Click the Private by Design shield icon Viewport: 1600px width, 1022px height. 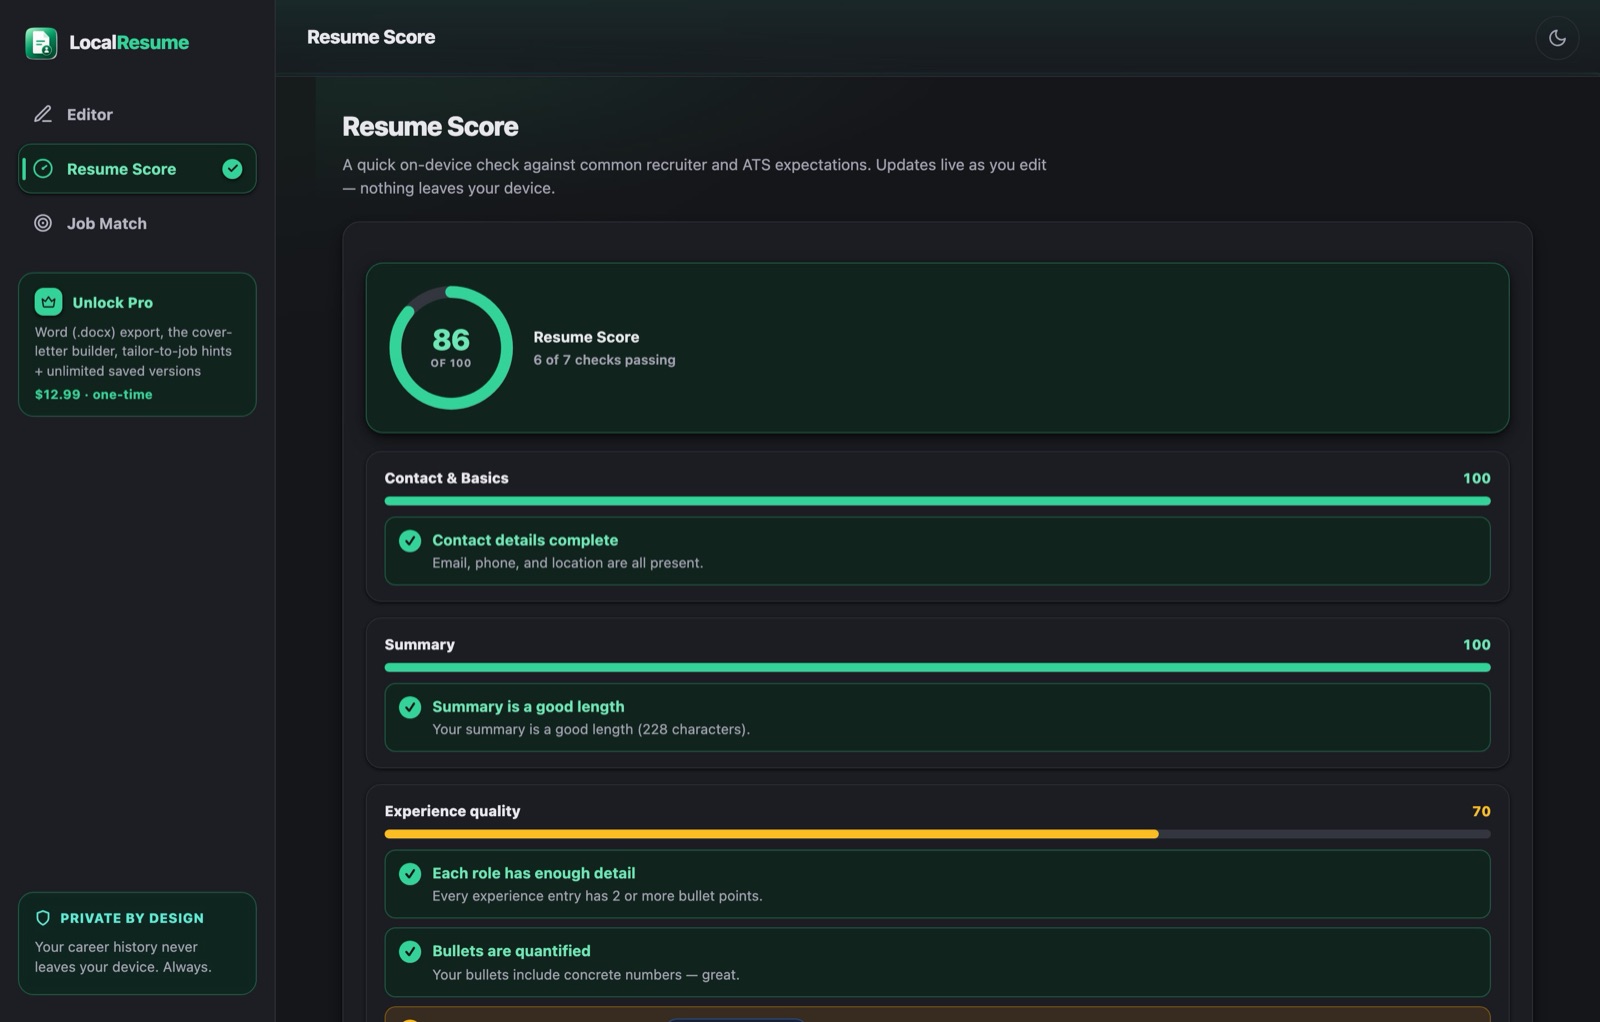click(43, 918)
